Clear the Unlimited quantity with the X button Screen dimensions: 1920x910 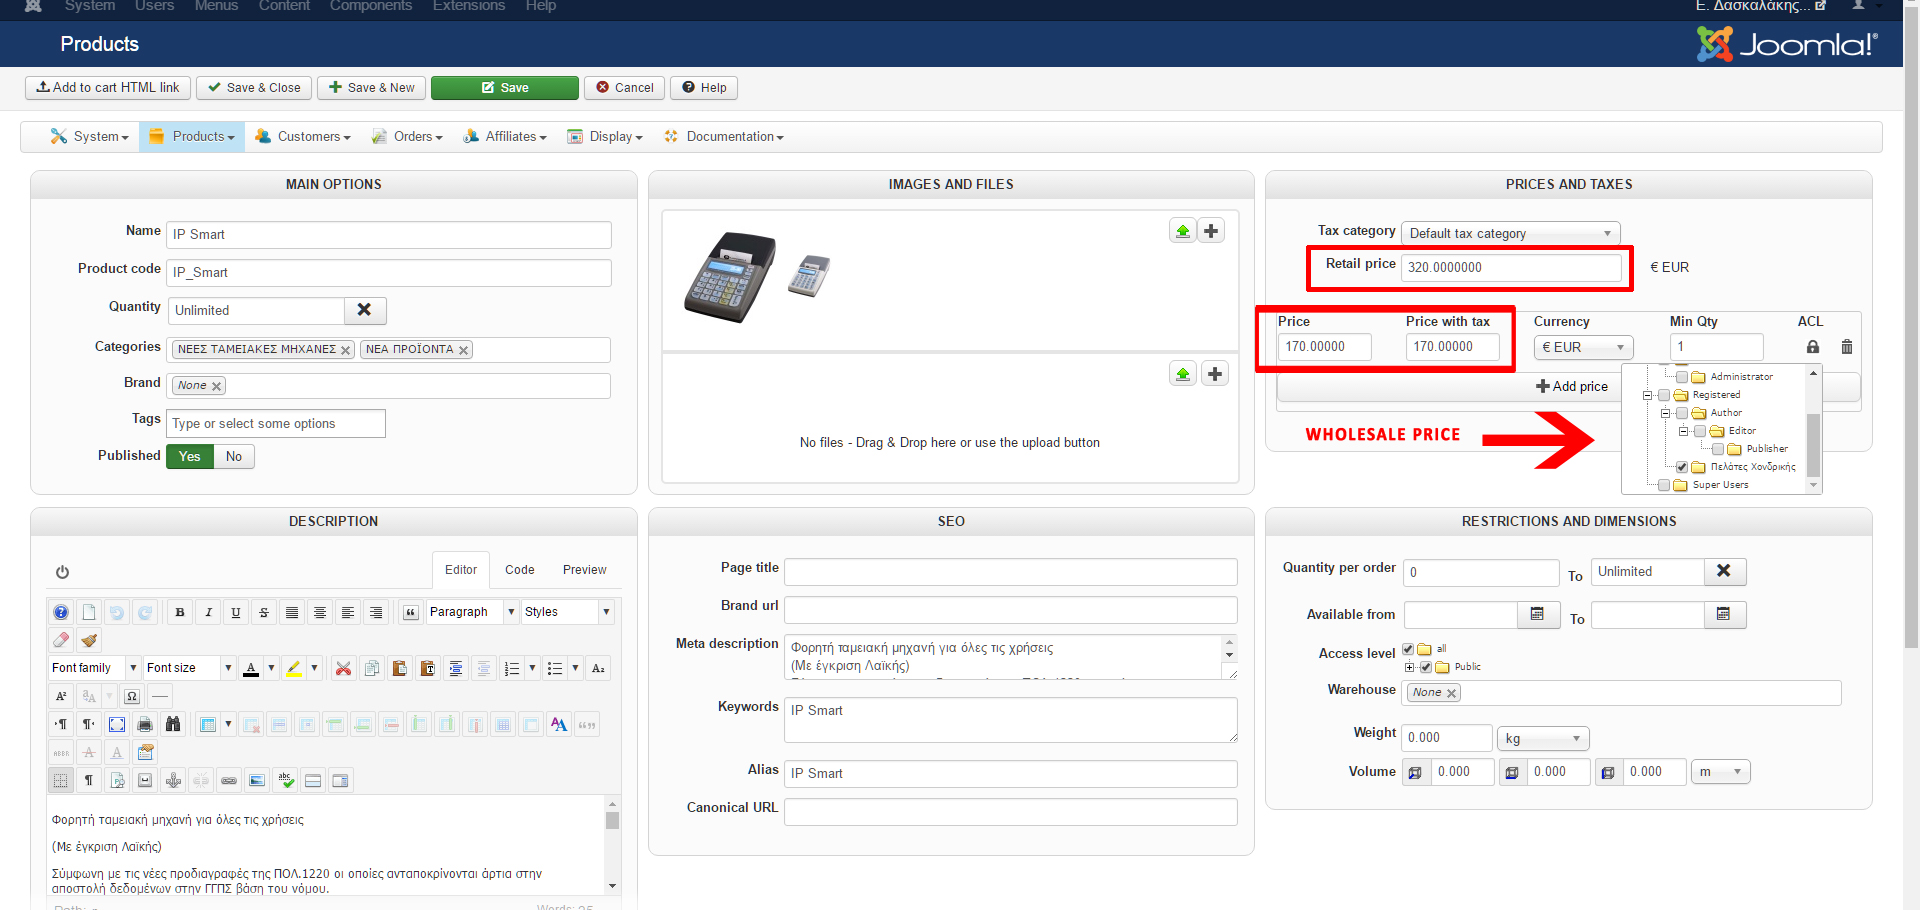[365, 310]
